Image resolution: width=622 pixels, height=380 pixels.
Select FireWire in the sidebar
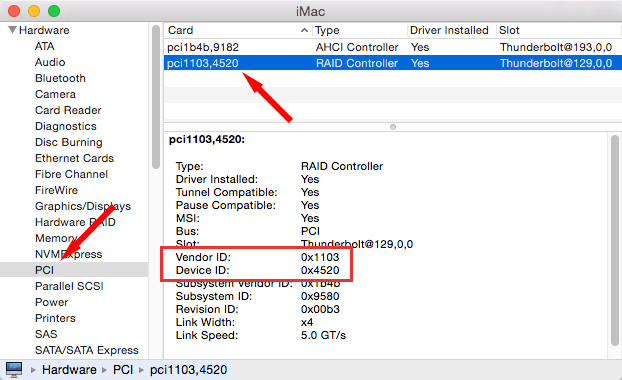pos(56,190)
